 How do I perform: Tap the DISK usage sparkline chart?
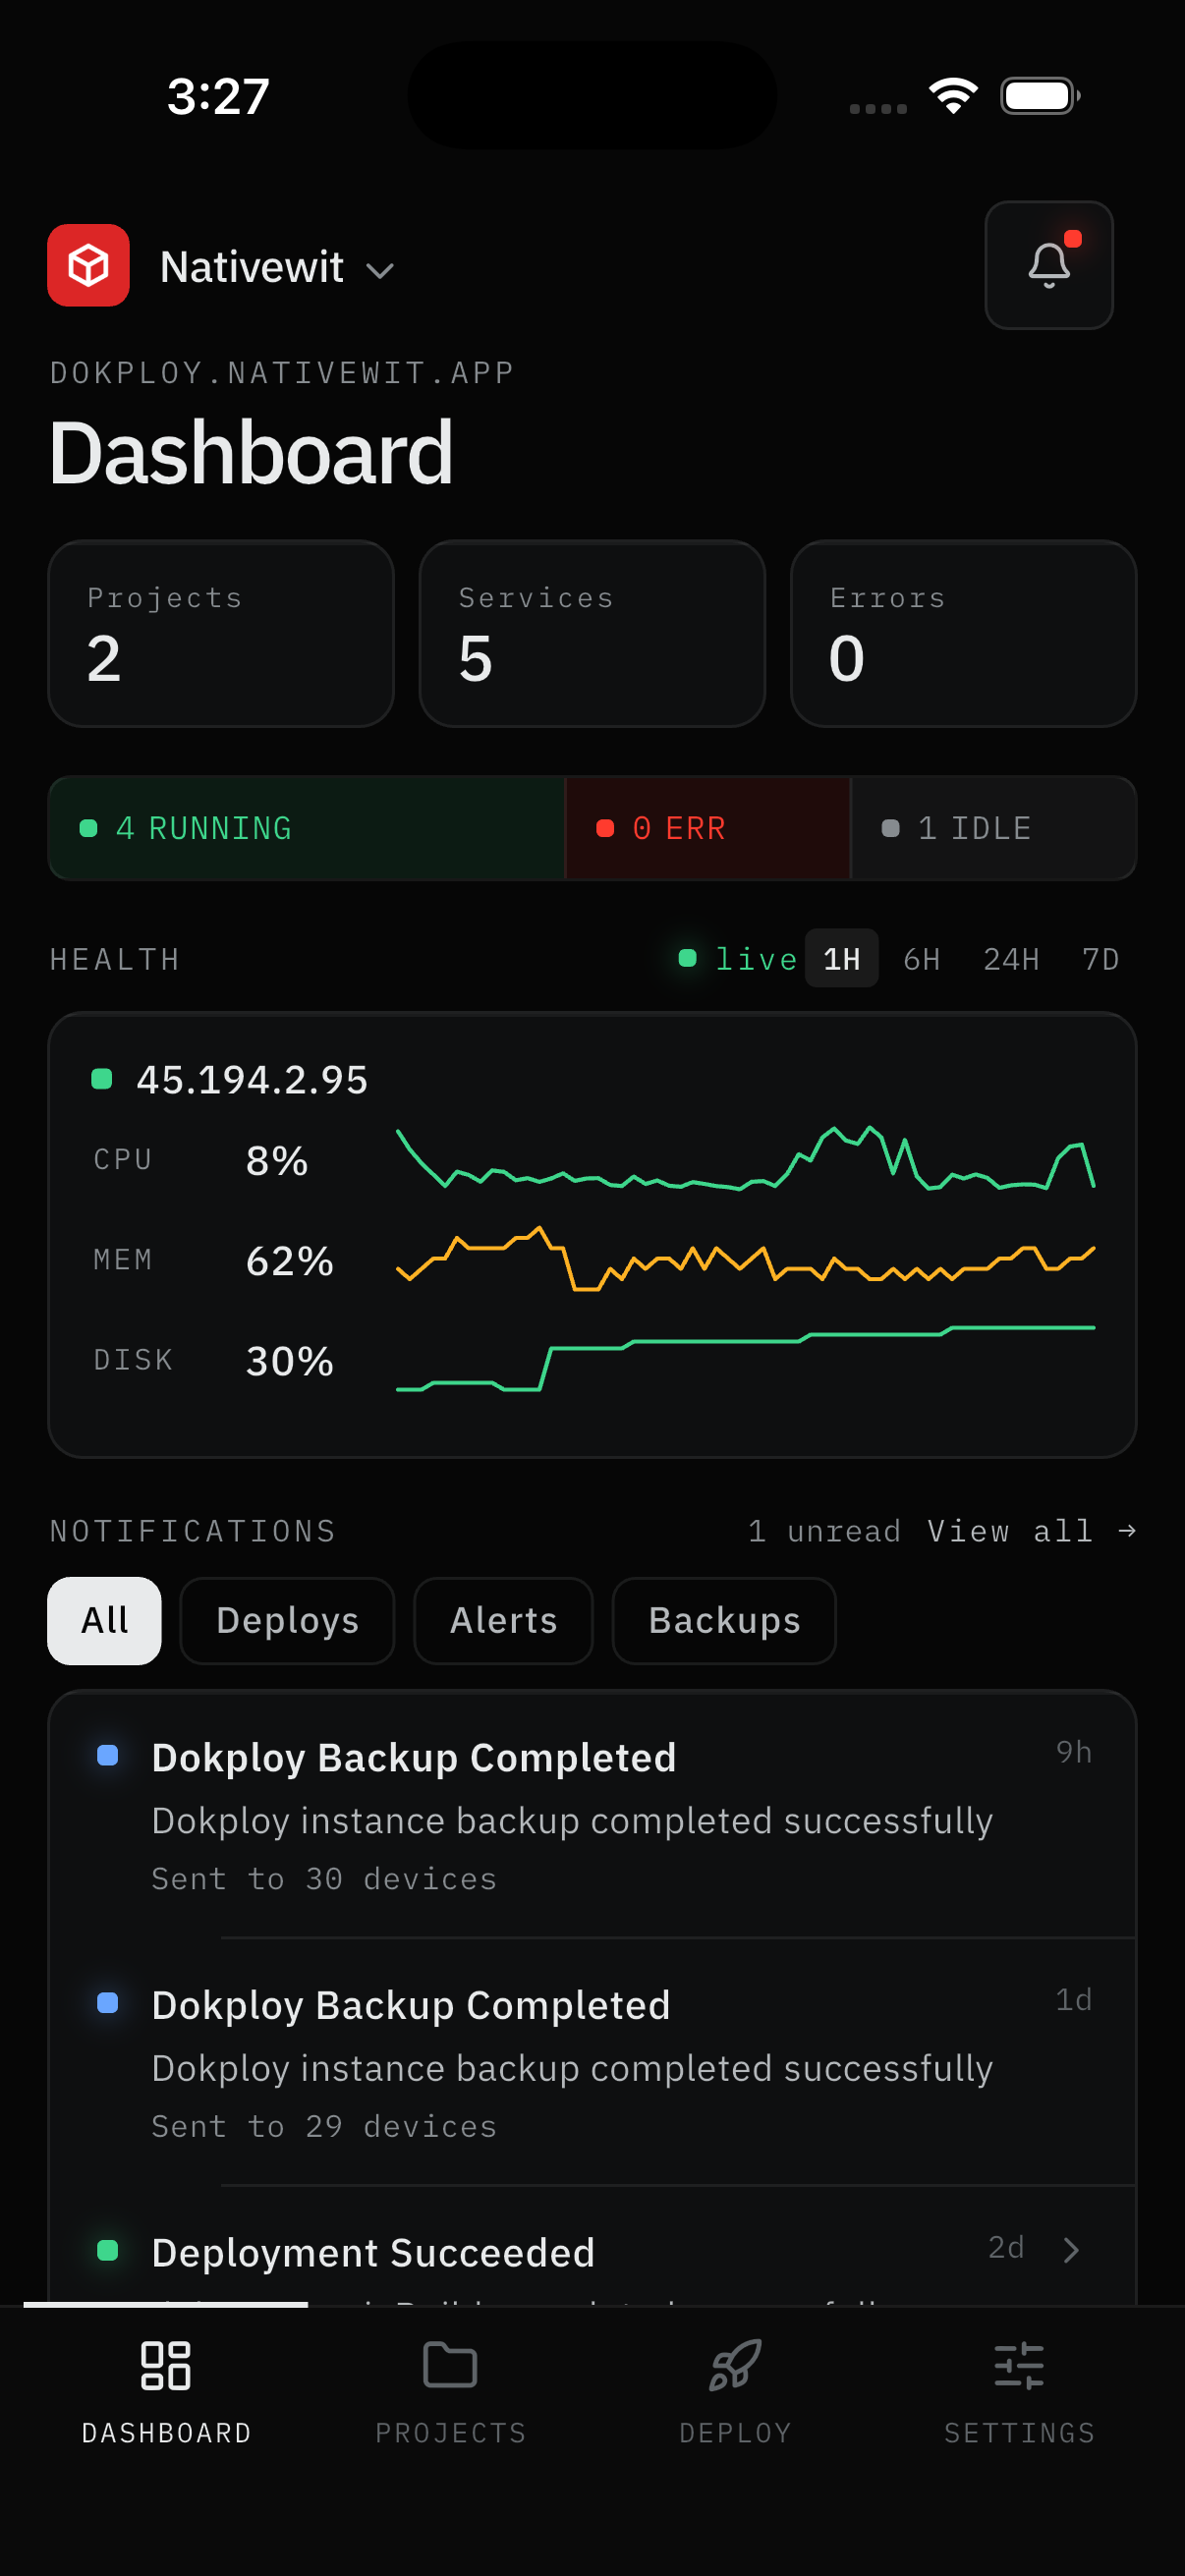pyautogui.click(x=746, y=1358)
